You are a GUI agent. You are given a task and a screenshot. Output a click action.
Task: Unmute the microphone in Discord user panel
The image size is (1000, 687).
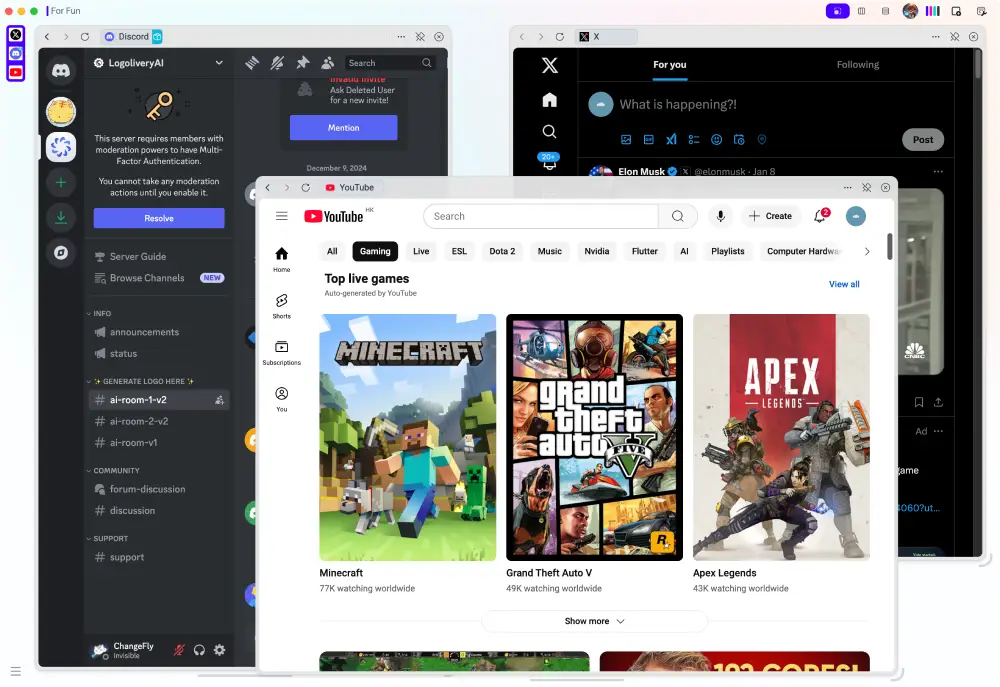point(180,650)
